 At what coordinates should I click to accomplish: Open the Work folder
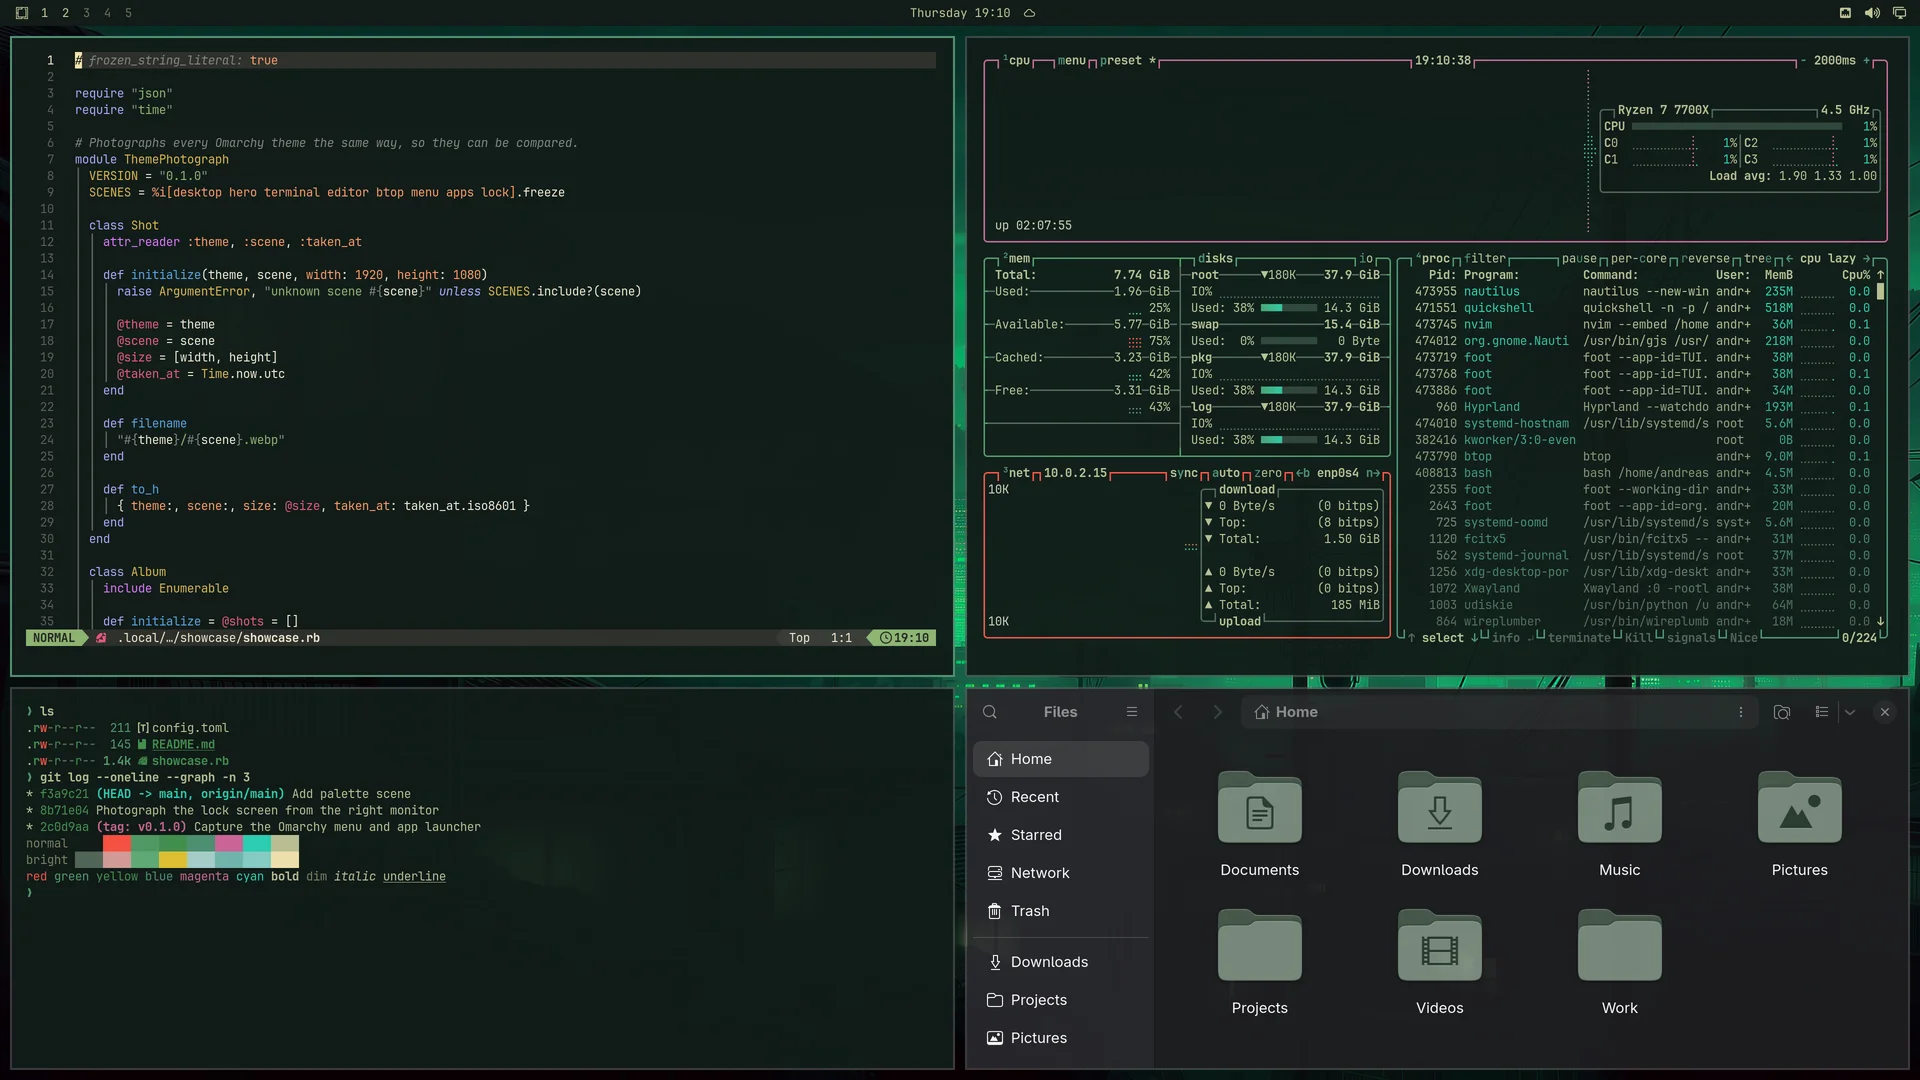(x=1620, y=964)
